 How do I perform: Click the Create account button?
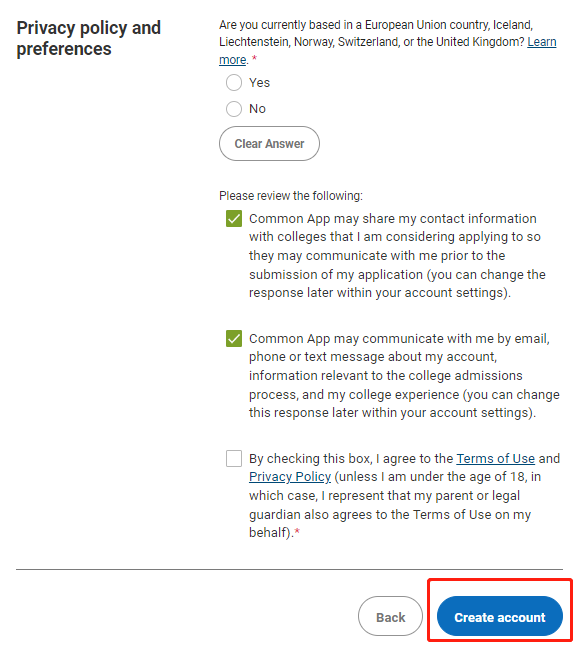tap(500, 616)
